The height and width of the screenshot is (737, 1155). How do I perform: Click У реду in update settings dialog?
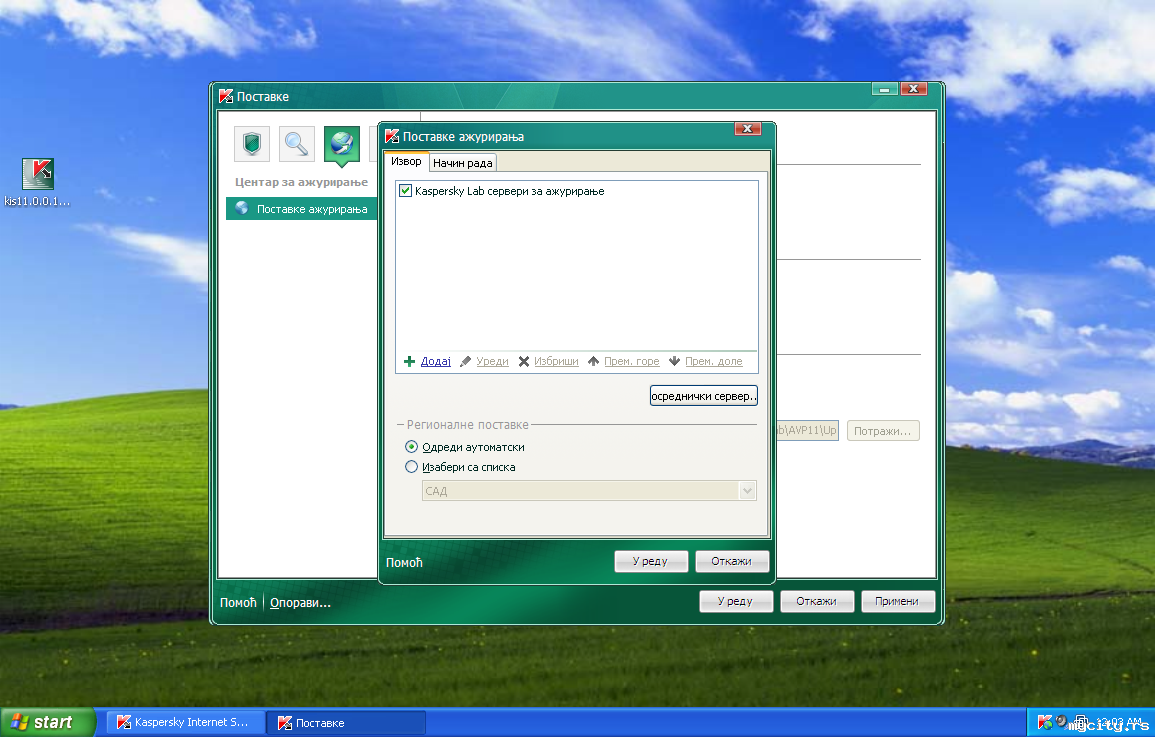pyautogui.click(x=650, y=561)
